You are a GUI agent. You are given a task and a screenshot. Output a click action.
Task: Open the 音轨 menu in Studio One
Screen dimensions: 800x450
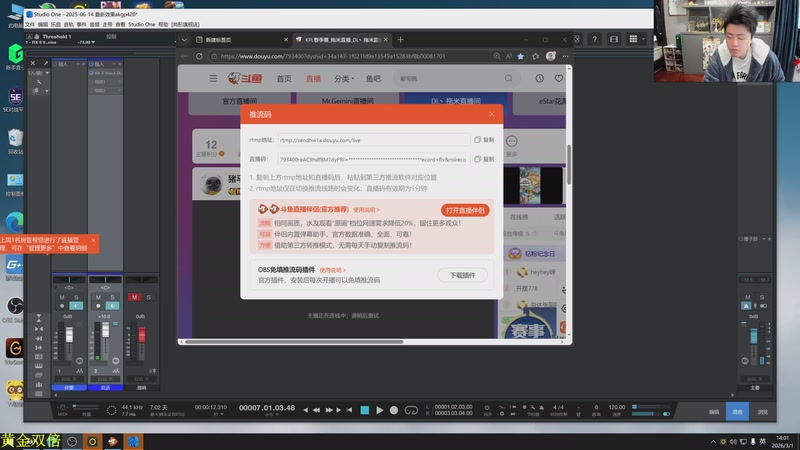68,24
